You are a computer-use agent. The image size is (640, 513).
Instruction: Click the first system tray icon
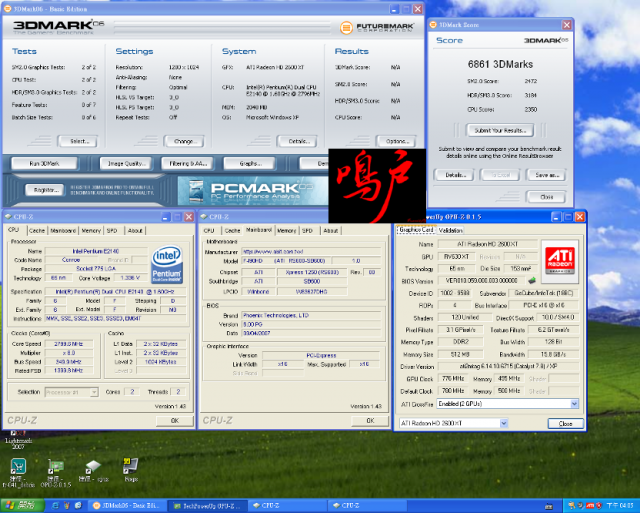pos(571,506)
